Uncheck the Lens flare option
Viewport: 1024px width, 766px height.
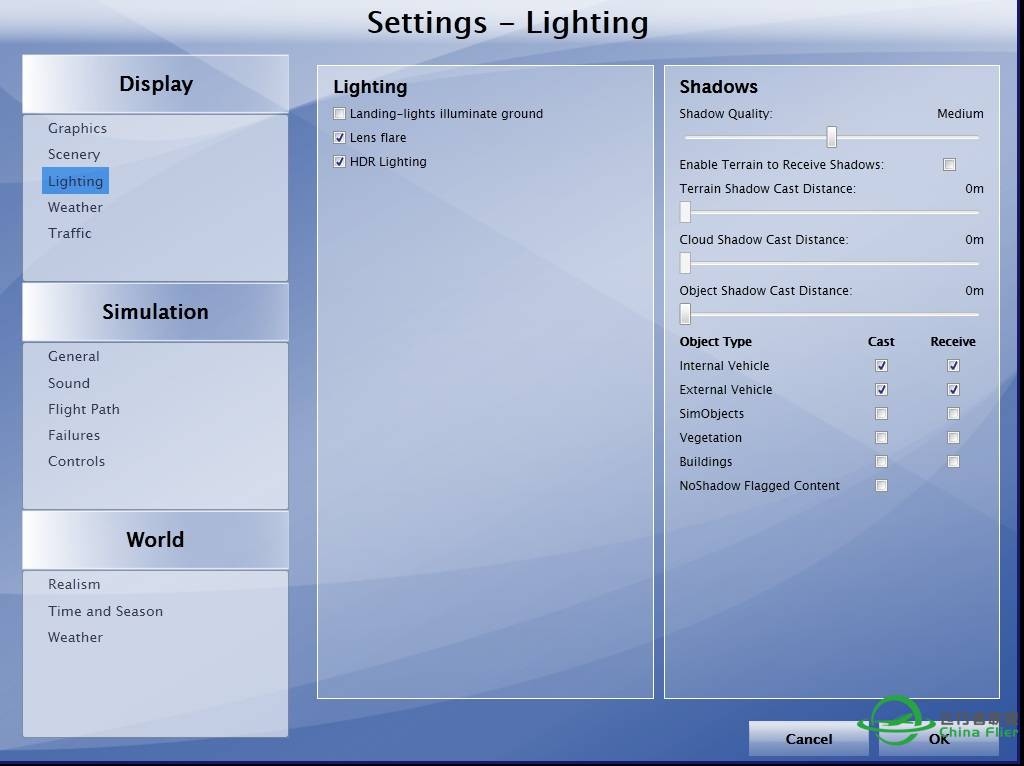340,138
